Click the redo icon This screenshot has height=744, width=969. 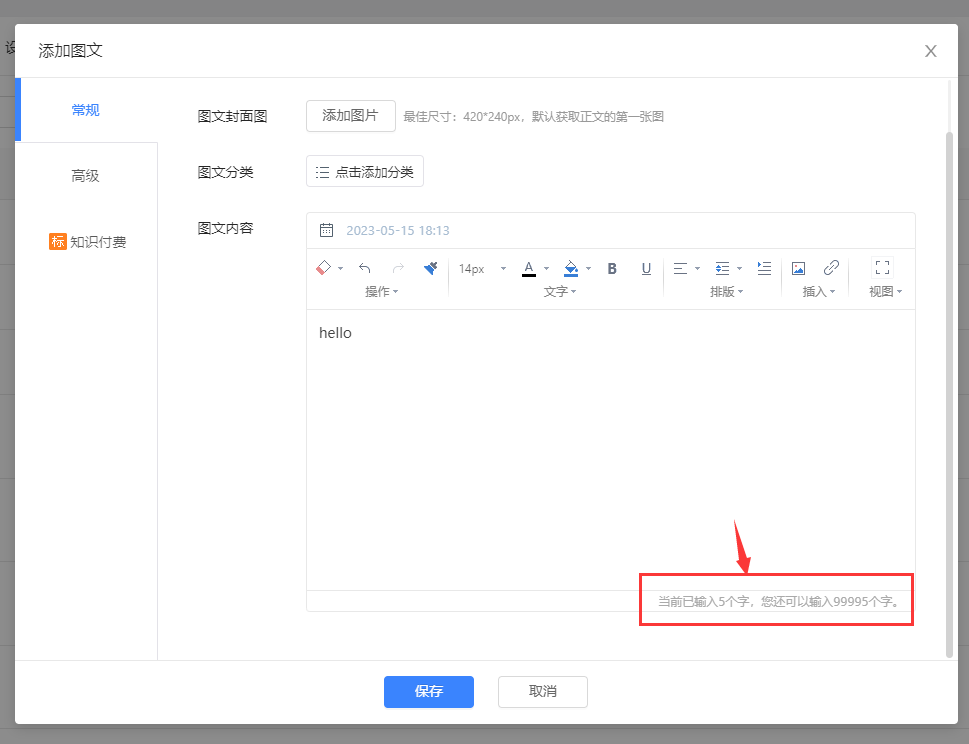tap(397, 268)
